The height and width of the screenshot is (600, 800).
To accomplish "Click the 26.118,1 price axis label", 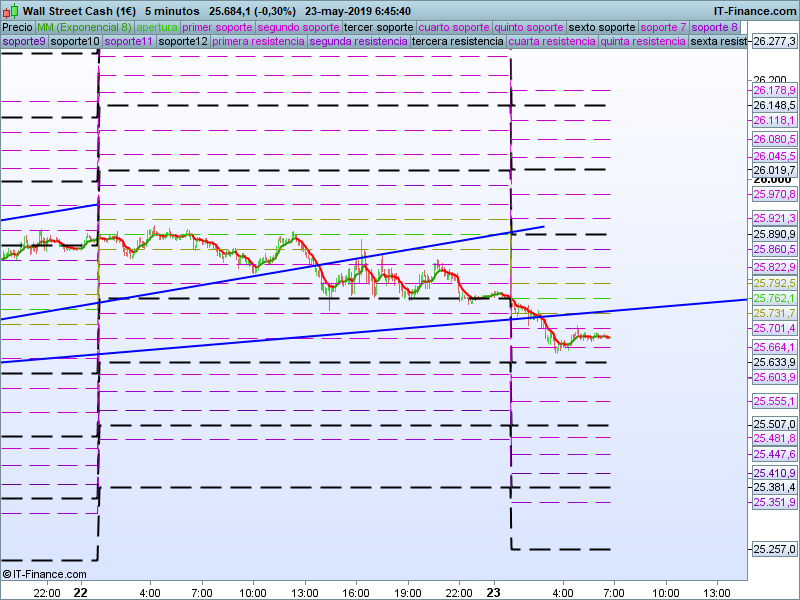I will coord(774,120).
